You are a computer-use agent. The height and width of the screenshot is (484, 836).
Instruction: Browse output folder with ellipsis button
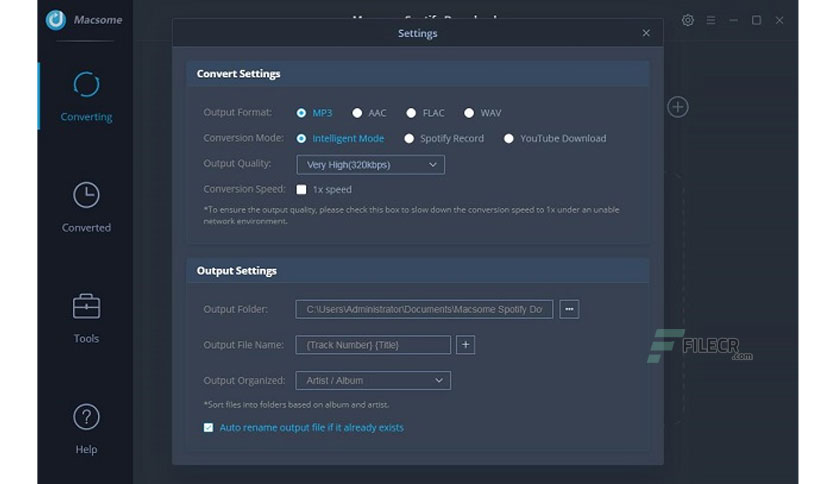(569, 309)
